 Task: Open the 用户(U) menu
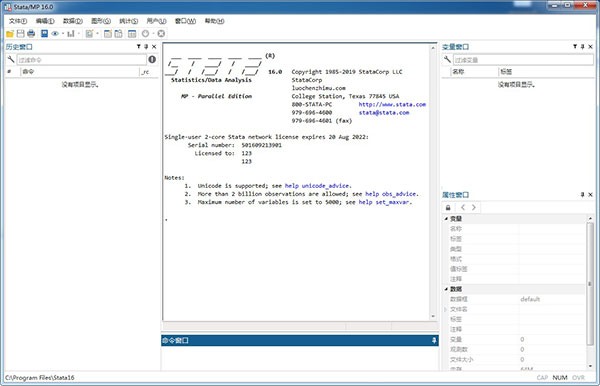157,21
